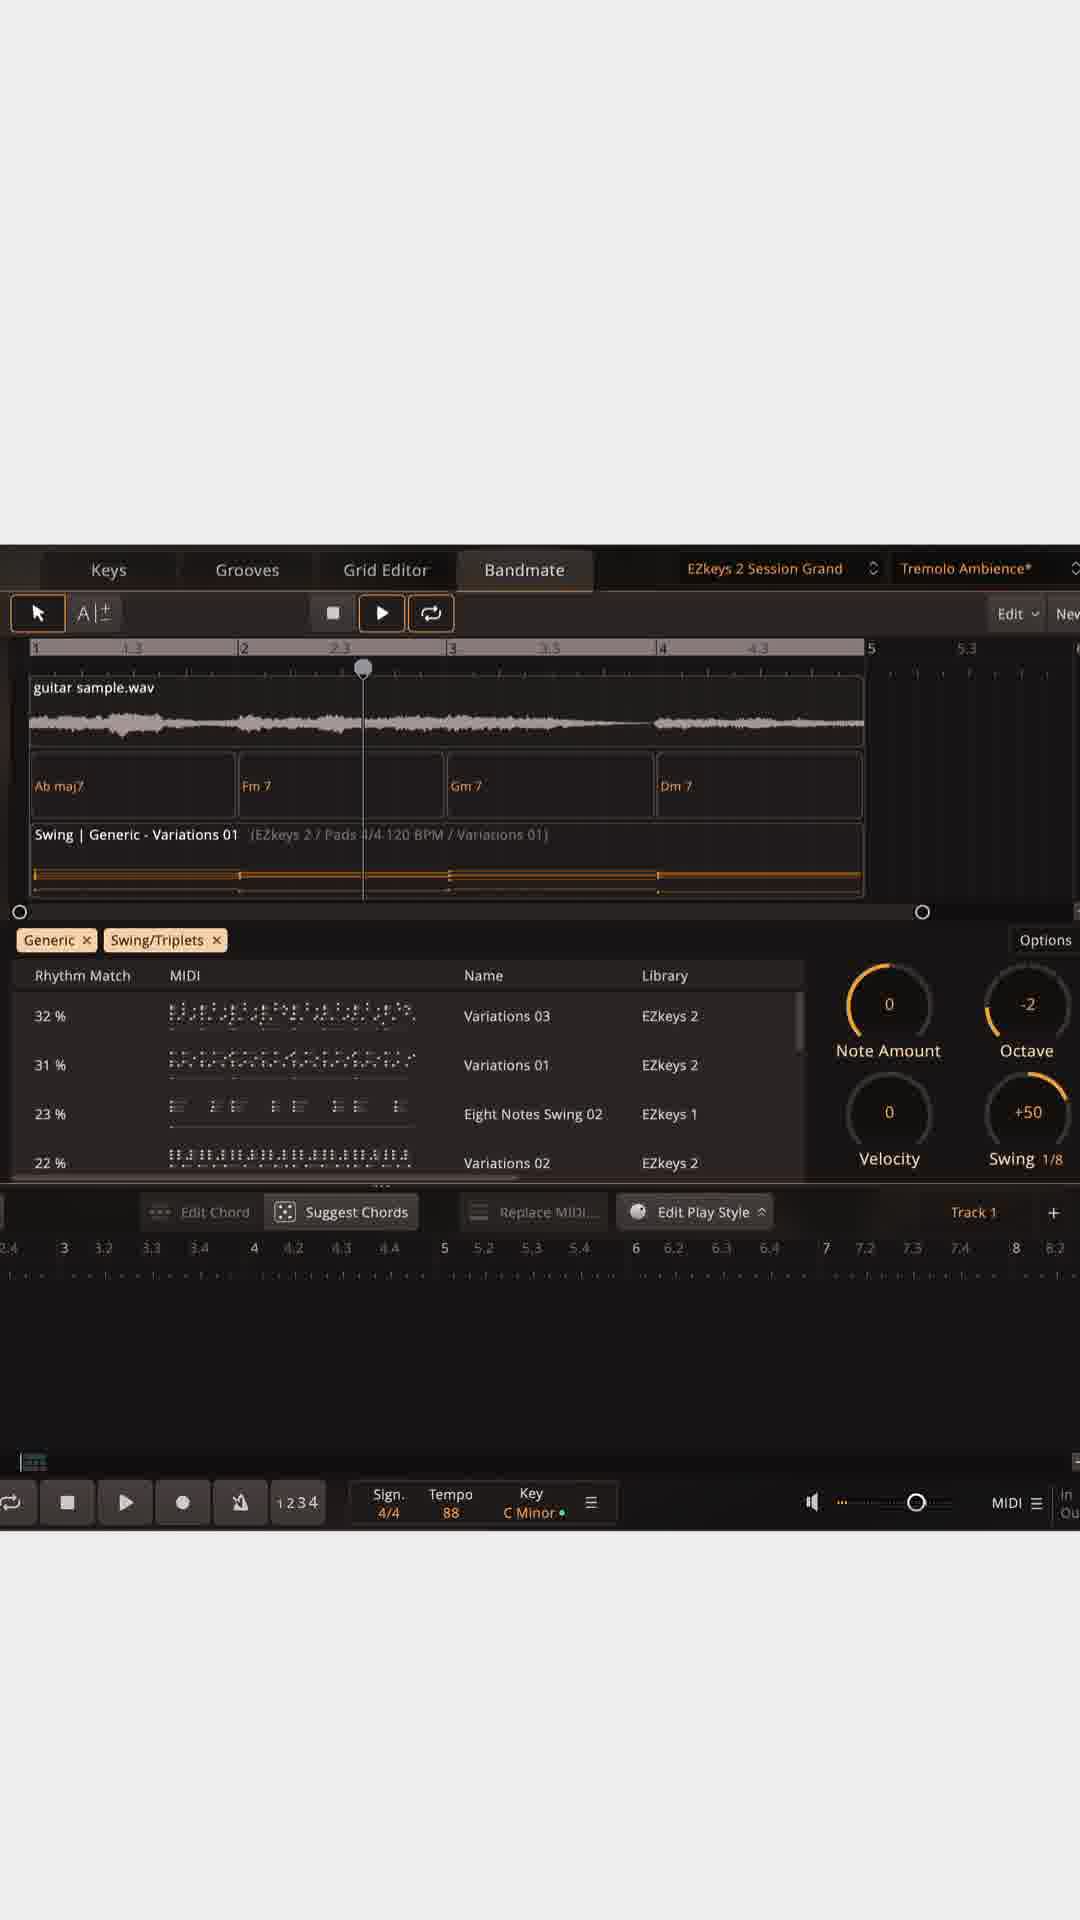
Task: Click the guitar sample.wav audio clip
Action: pyautogui.click(x=446, y=711)
